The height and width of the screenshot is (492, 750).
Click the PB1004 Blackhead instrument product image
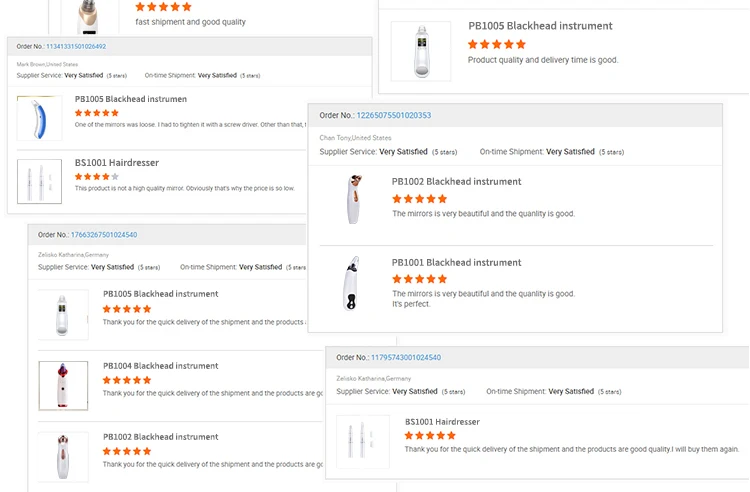(63, 386)
